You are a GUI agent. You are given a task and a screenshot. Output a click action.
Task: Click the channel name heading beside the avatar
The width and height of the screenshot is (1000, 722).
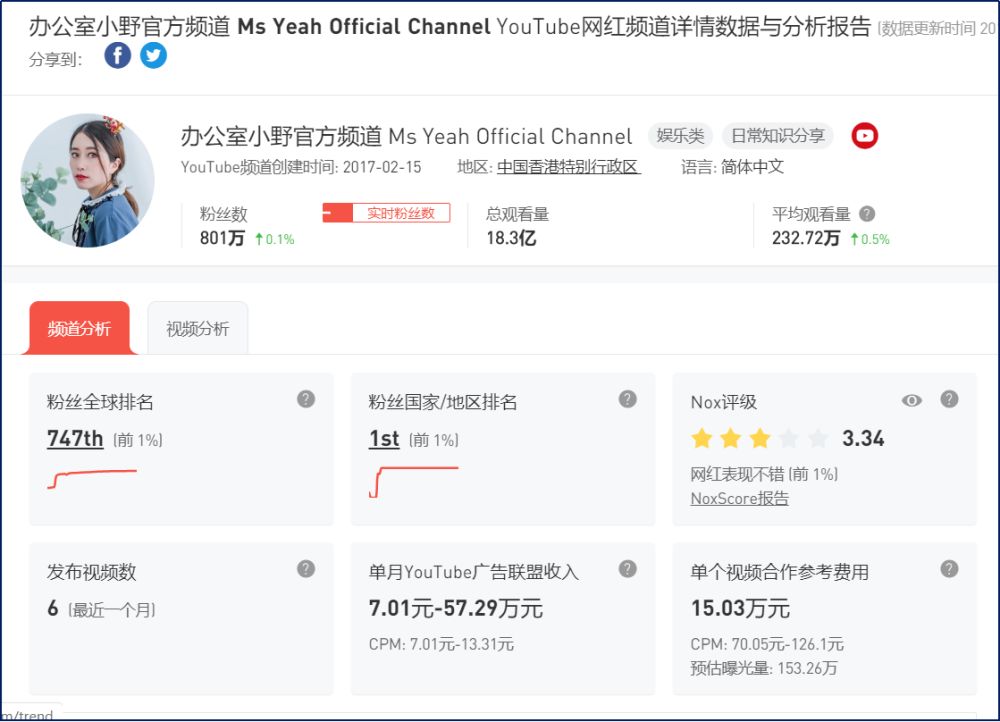point(406,136)
